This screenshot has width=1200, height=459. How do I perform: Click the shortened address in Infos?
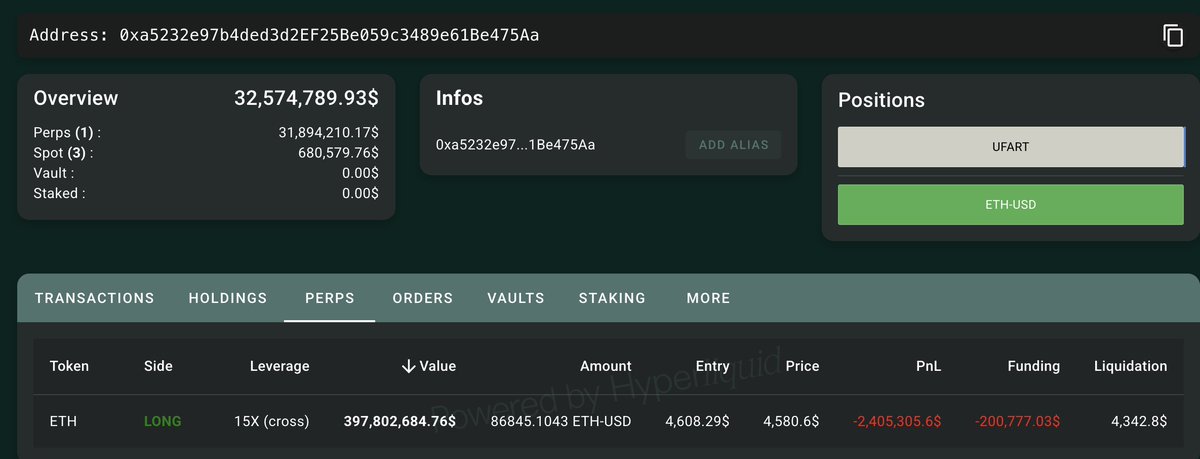tap(515, 145)
